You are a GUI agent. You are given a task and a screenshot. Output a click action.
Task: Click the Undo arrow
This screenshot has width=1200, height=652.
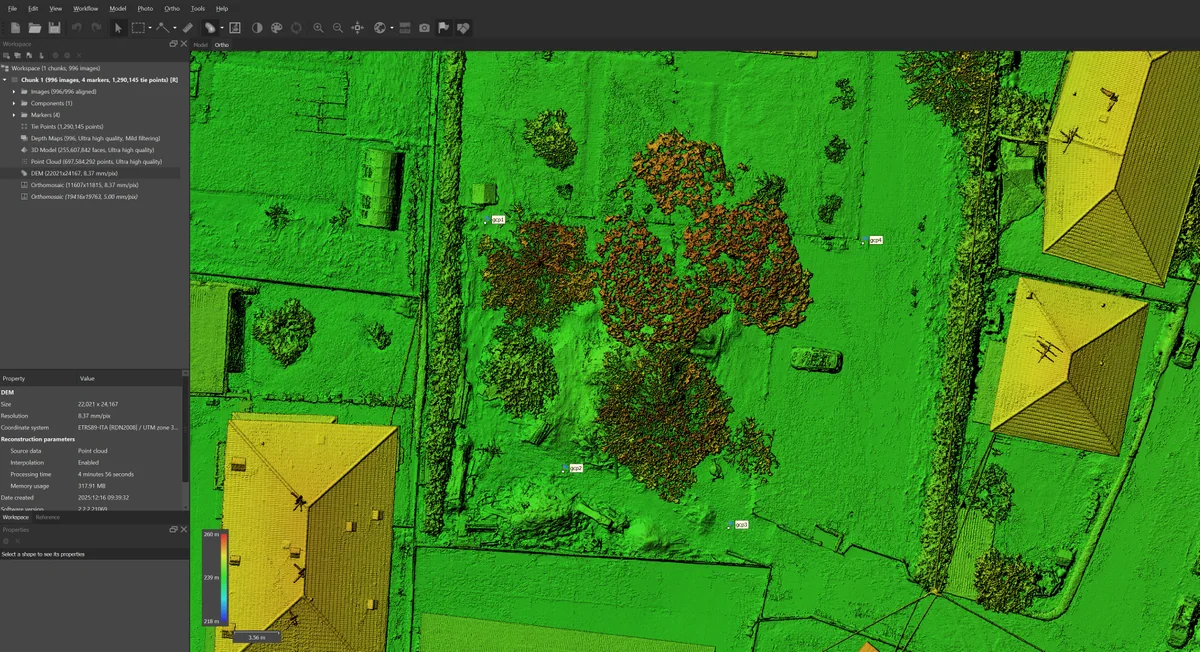[76, 28]
